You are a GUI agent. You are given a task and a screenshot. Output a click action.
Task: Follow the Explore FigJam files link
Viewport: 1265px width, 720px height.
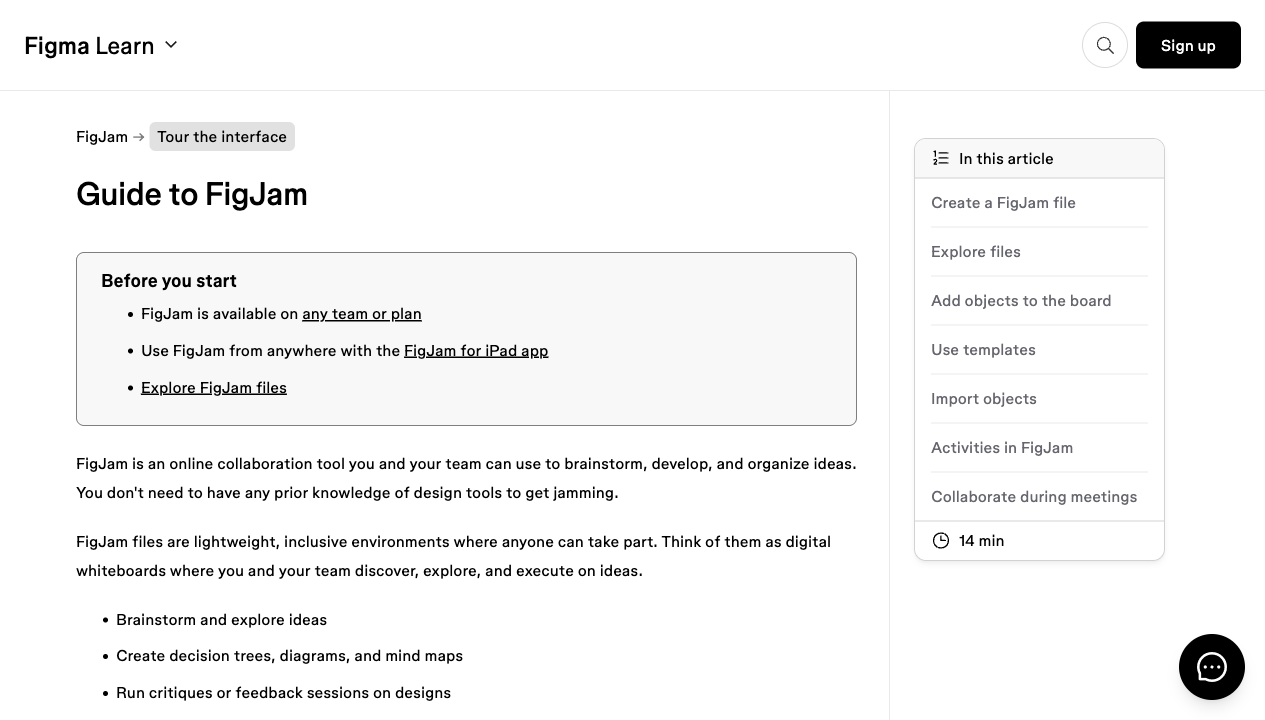214,388
